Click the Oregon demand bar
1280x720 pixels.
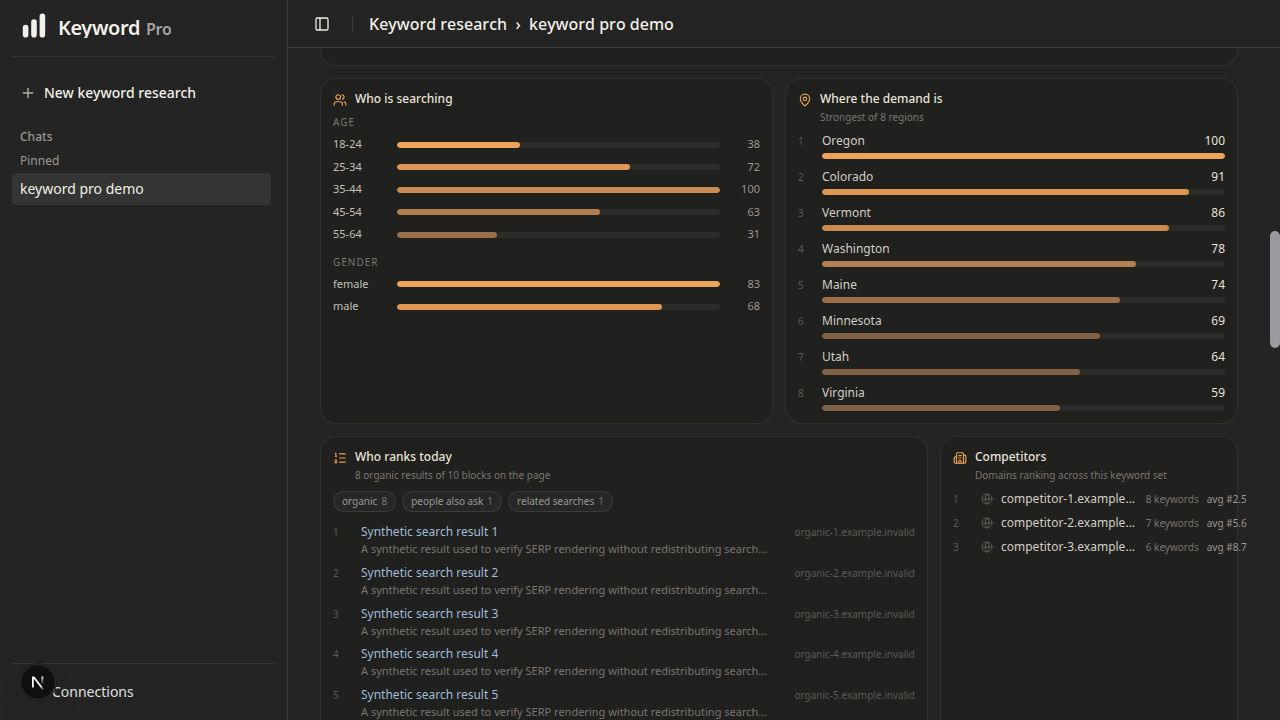(x=1023, y=156)
